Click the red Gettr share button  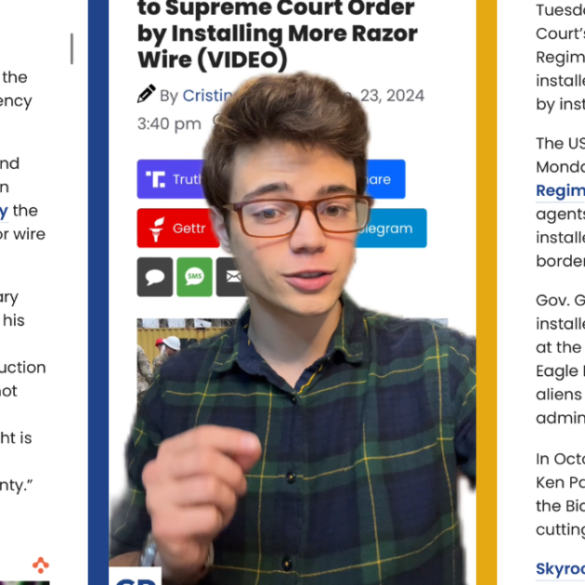click(178, 228)
